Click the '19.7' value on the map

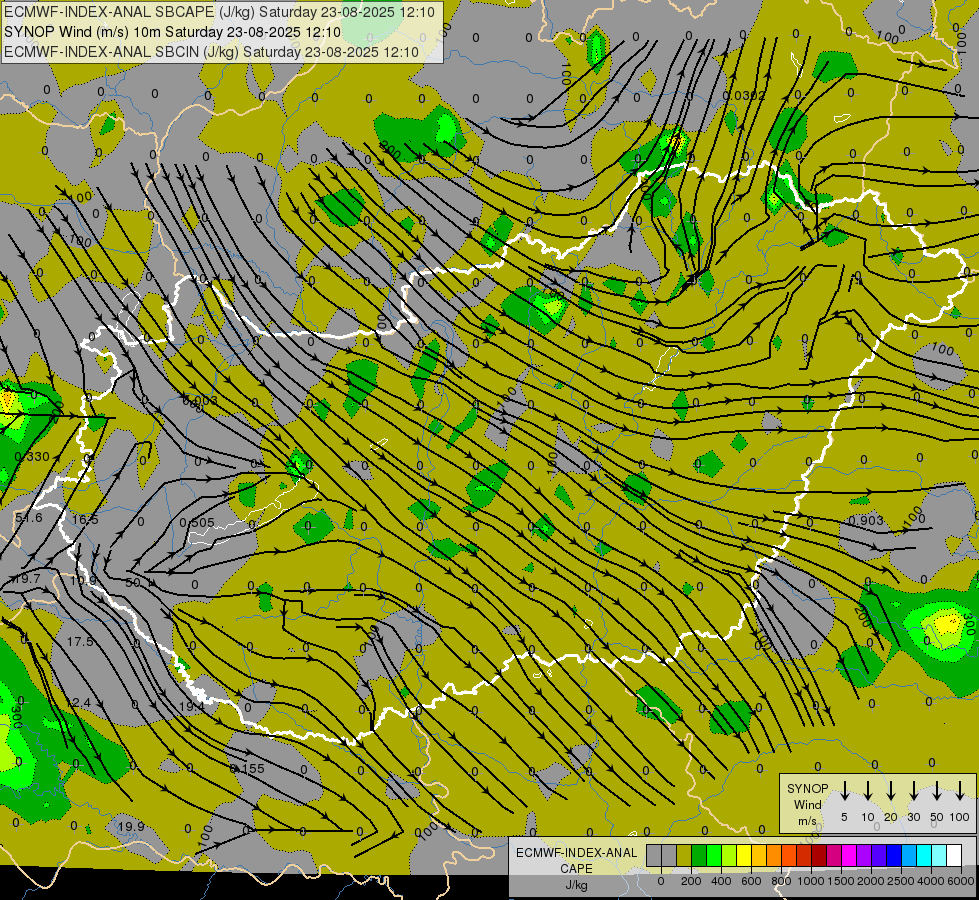[x=27, y=579]
